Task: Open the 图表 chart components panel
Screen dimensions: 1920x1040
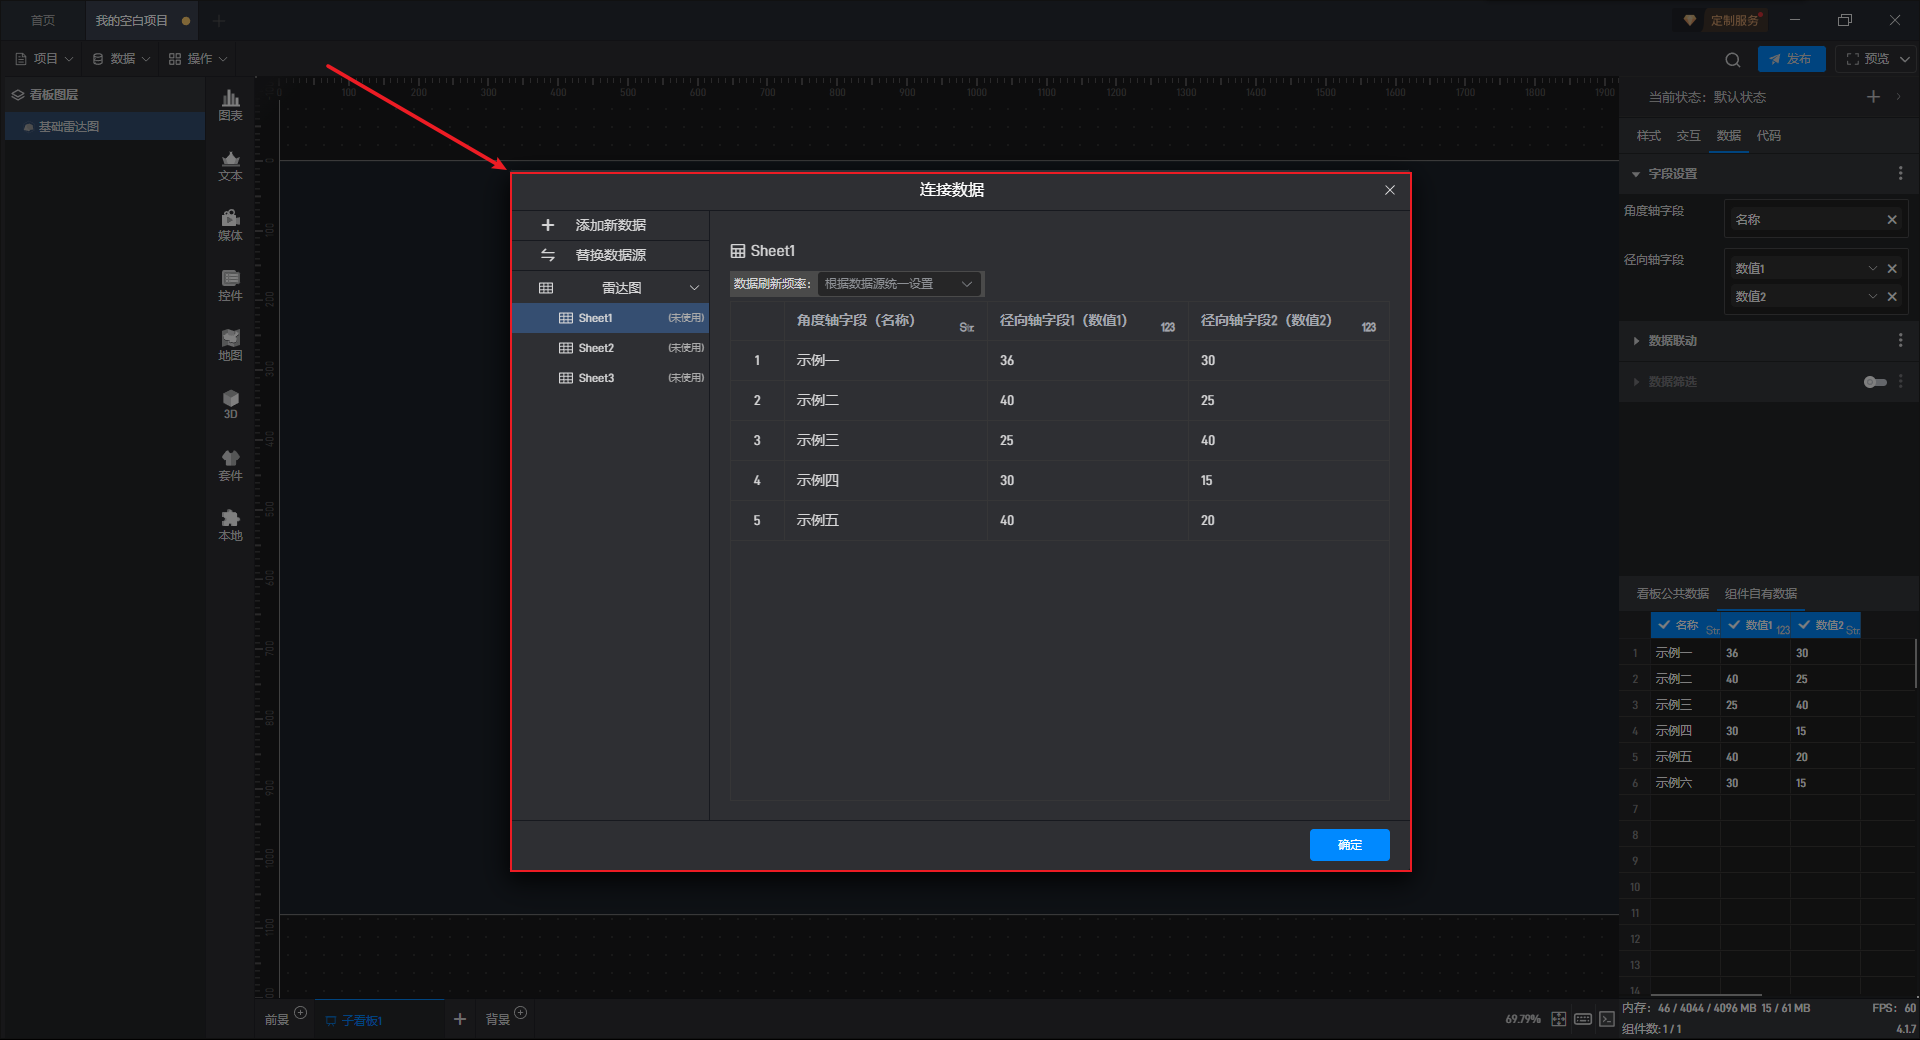Action: coord(230,104)
